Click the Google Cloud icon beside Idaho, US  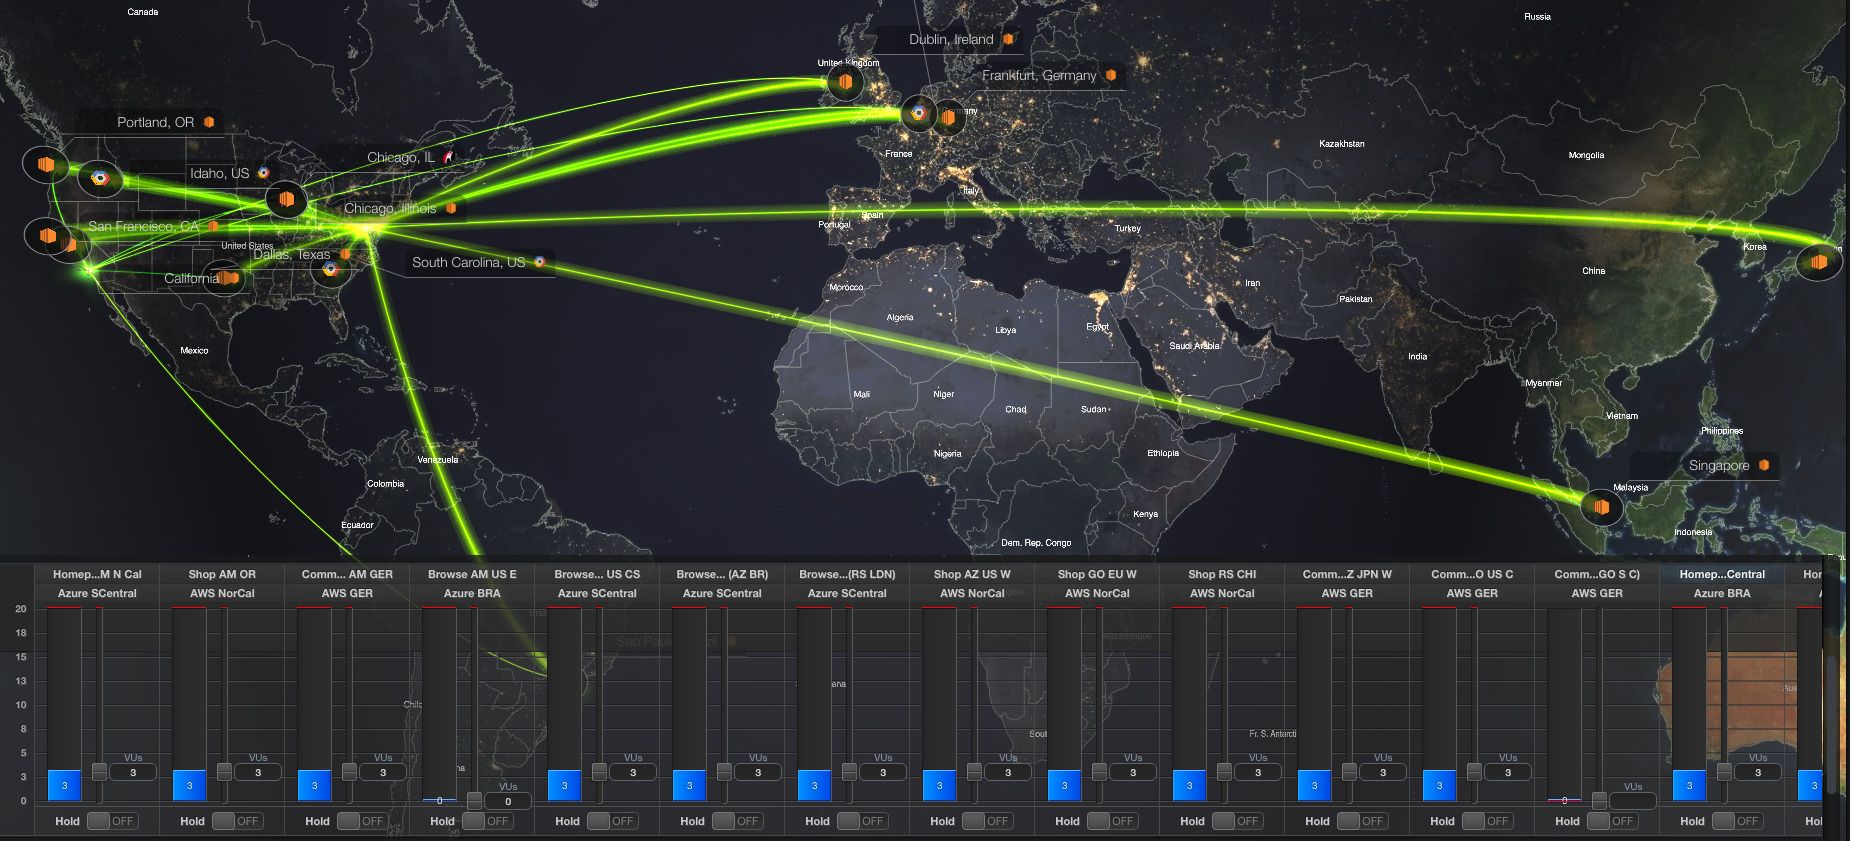263,173
